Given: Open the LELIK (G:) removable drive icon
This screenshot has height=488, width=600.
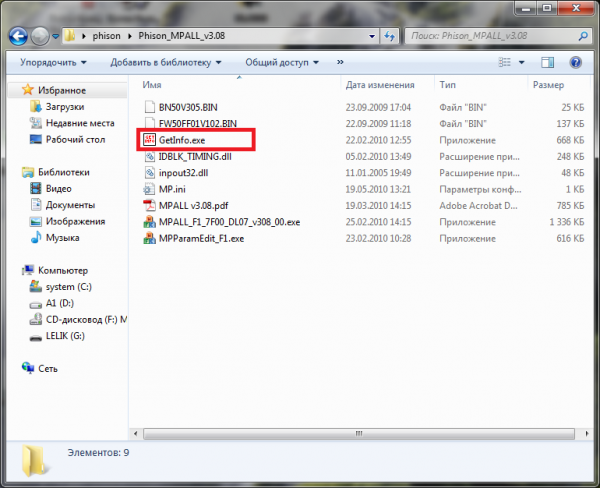Looking at the screenshot, I should 36,338.
